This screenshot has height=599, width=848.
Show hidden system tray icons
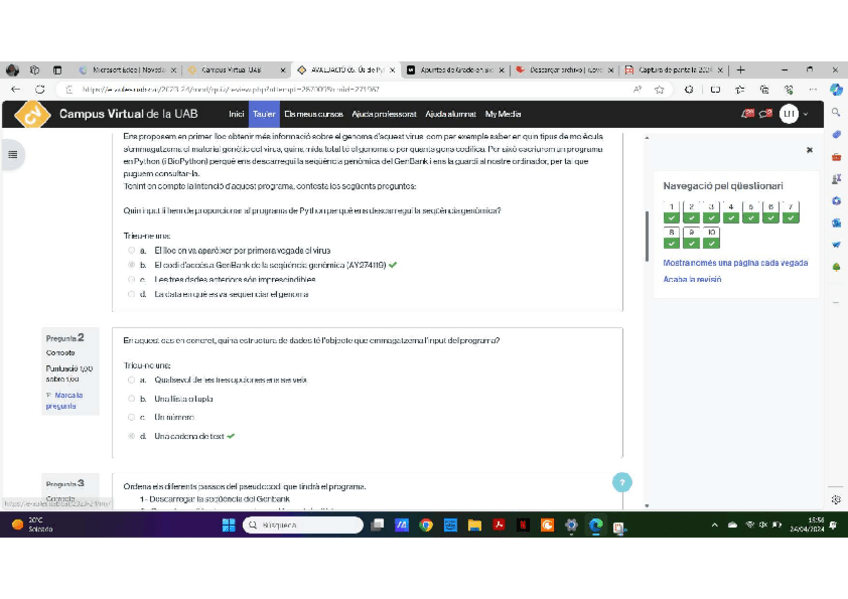pyautogui.click(x=714, y=525)
